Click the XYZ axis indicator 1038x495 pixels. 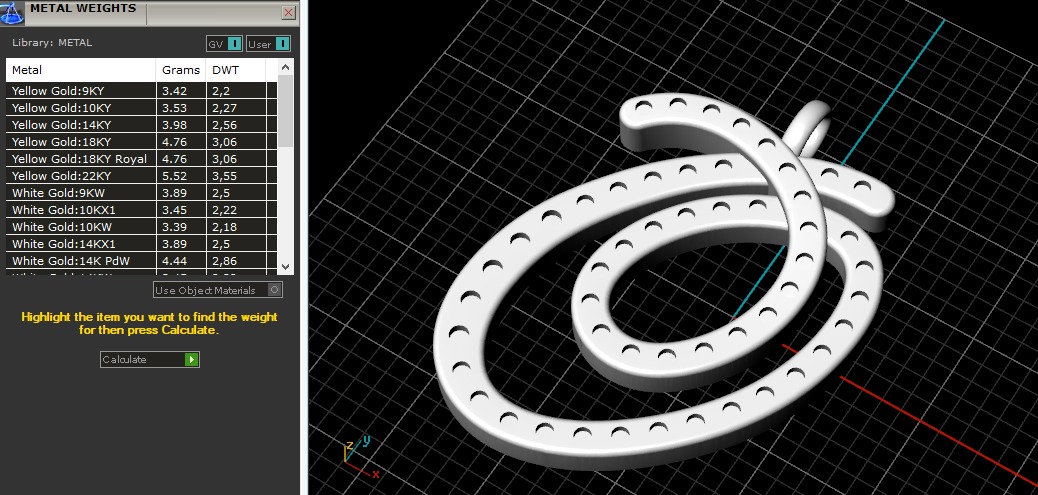tap(361, 457)
